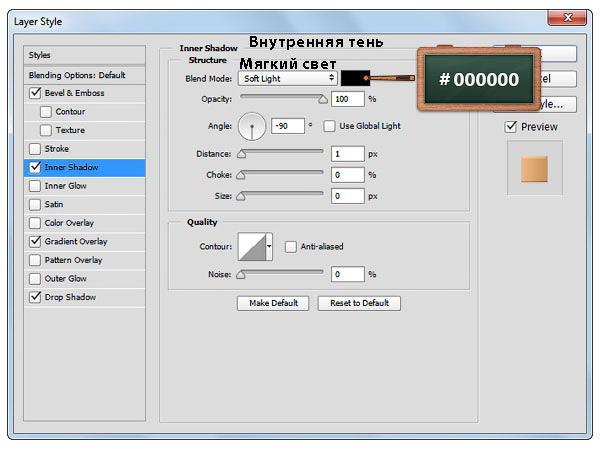
Task: Select the Color Overlay style row
Action: click(x=85, y=223)
